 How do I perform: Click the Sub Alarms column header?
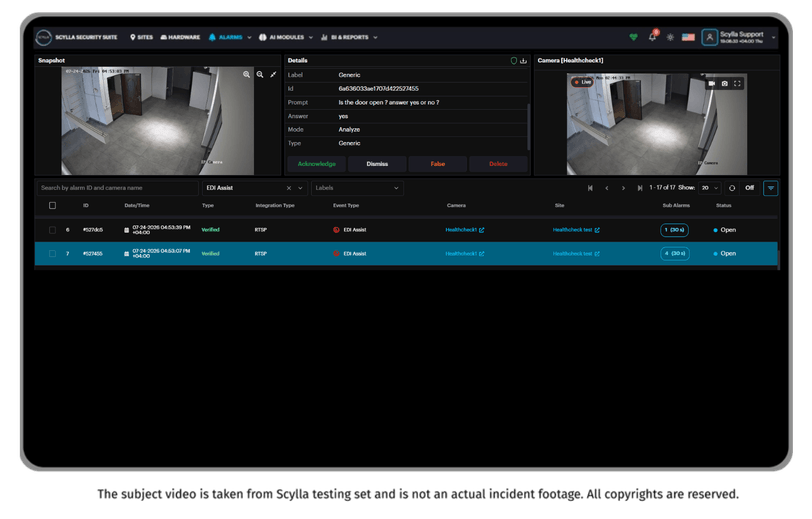(x=676, y=206)
